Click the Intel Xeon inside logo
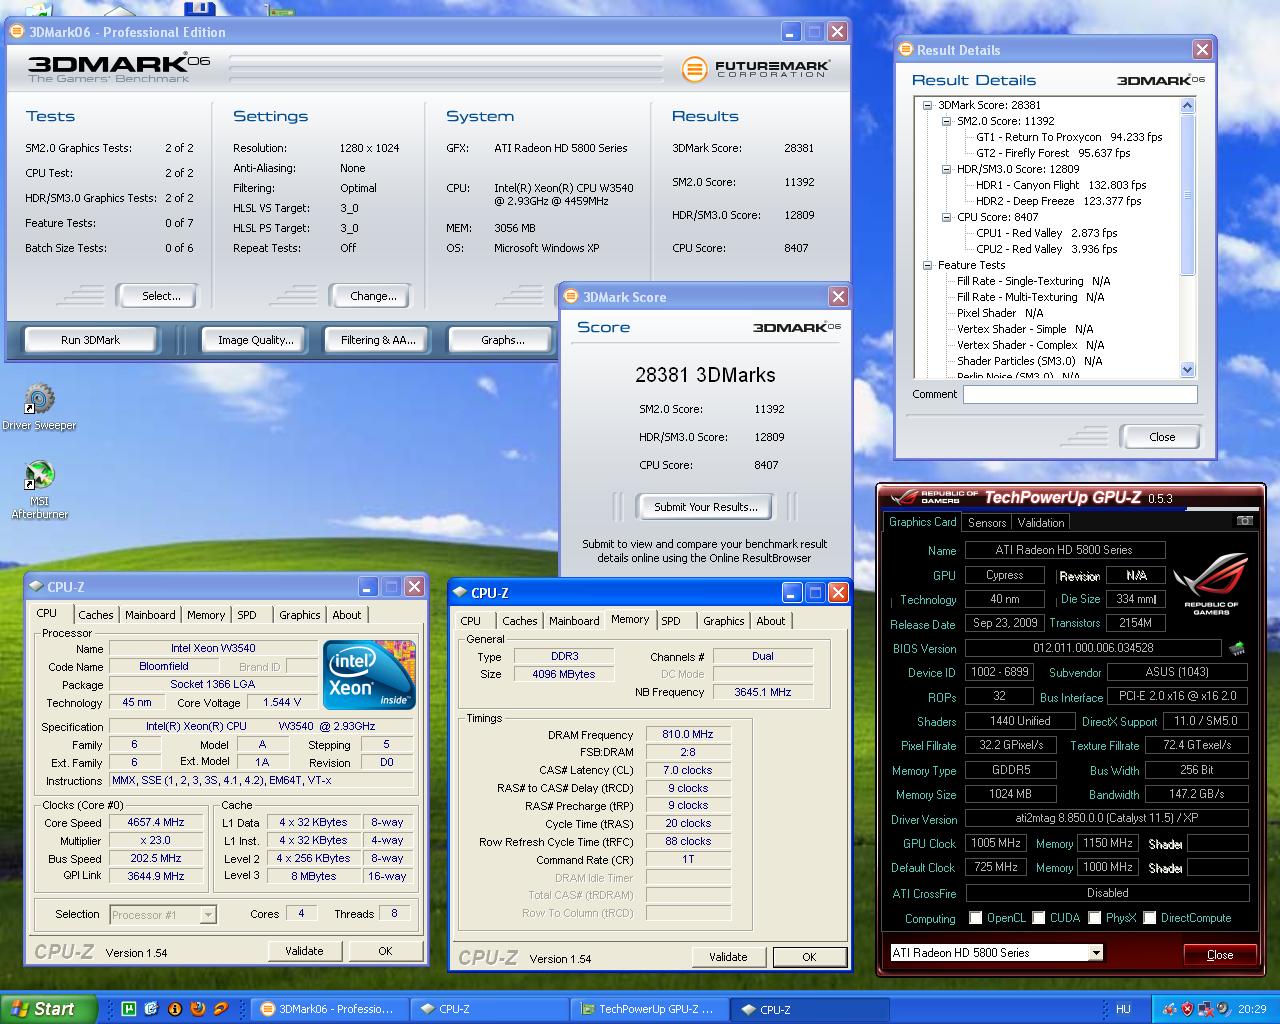This screenshot has height=1024, width=1280. click(x=369, y=675)
